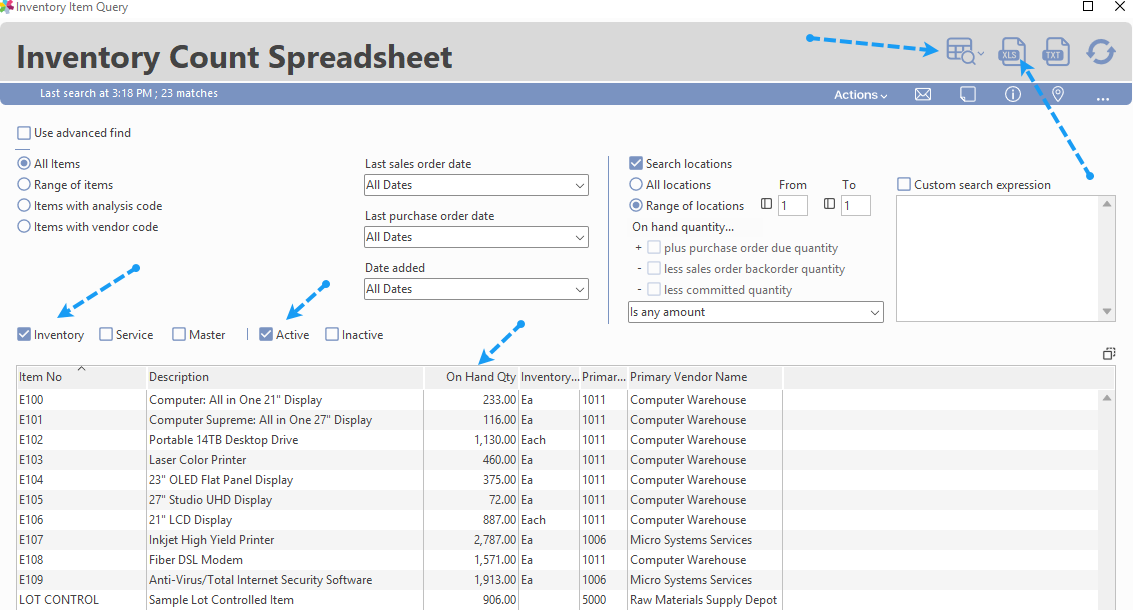Viewport: 1133px width, 610px height.
Task: Click the map location pin icon
Action: (x=1058, y=95)
